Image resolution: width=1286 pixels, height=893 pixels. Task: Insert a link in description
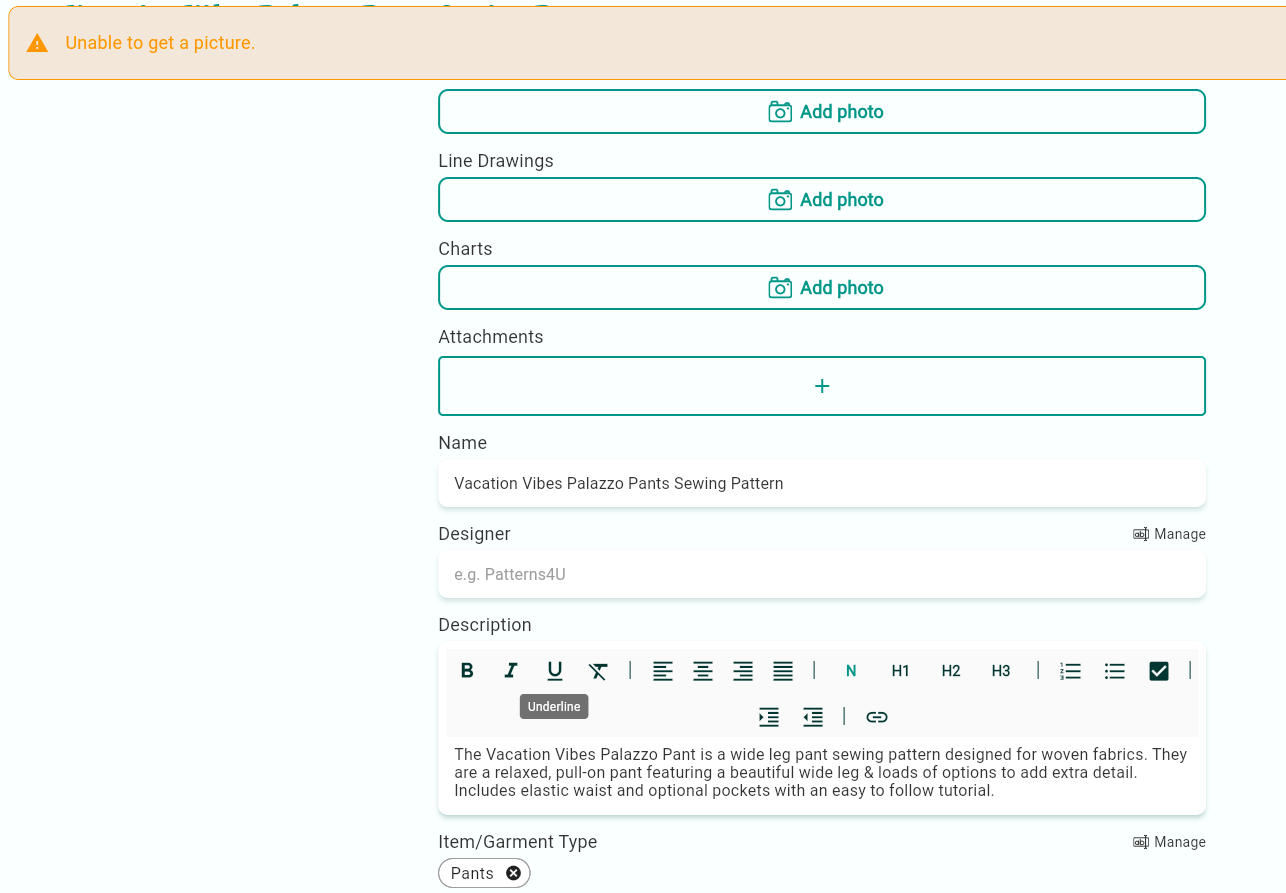877,717
